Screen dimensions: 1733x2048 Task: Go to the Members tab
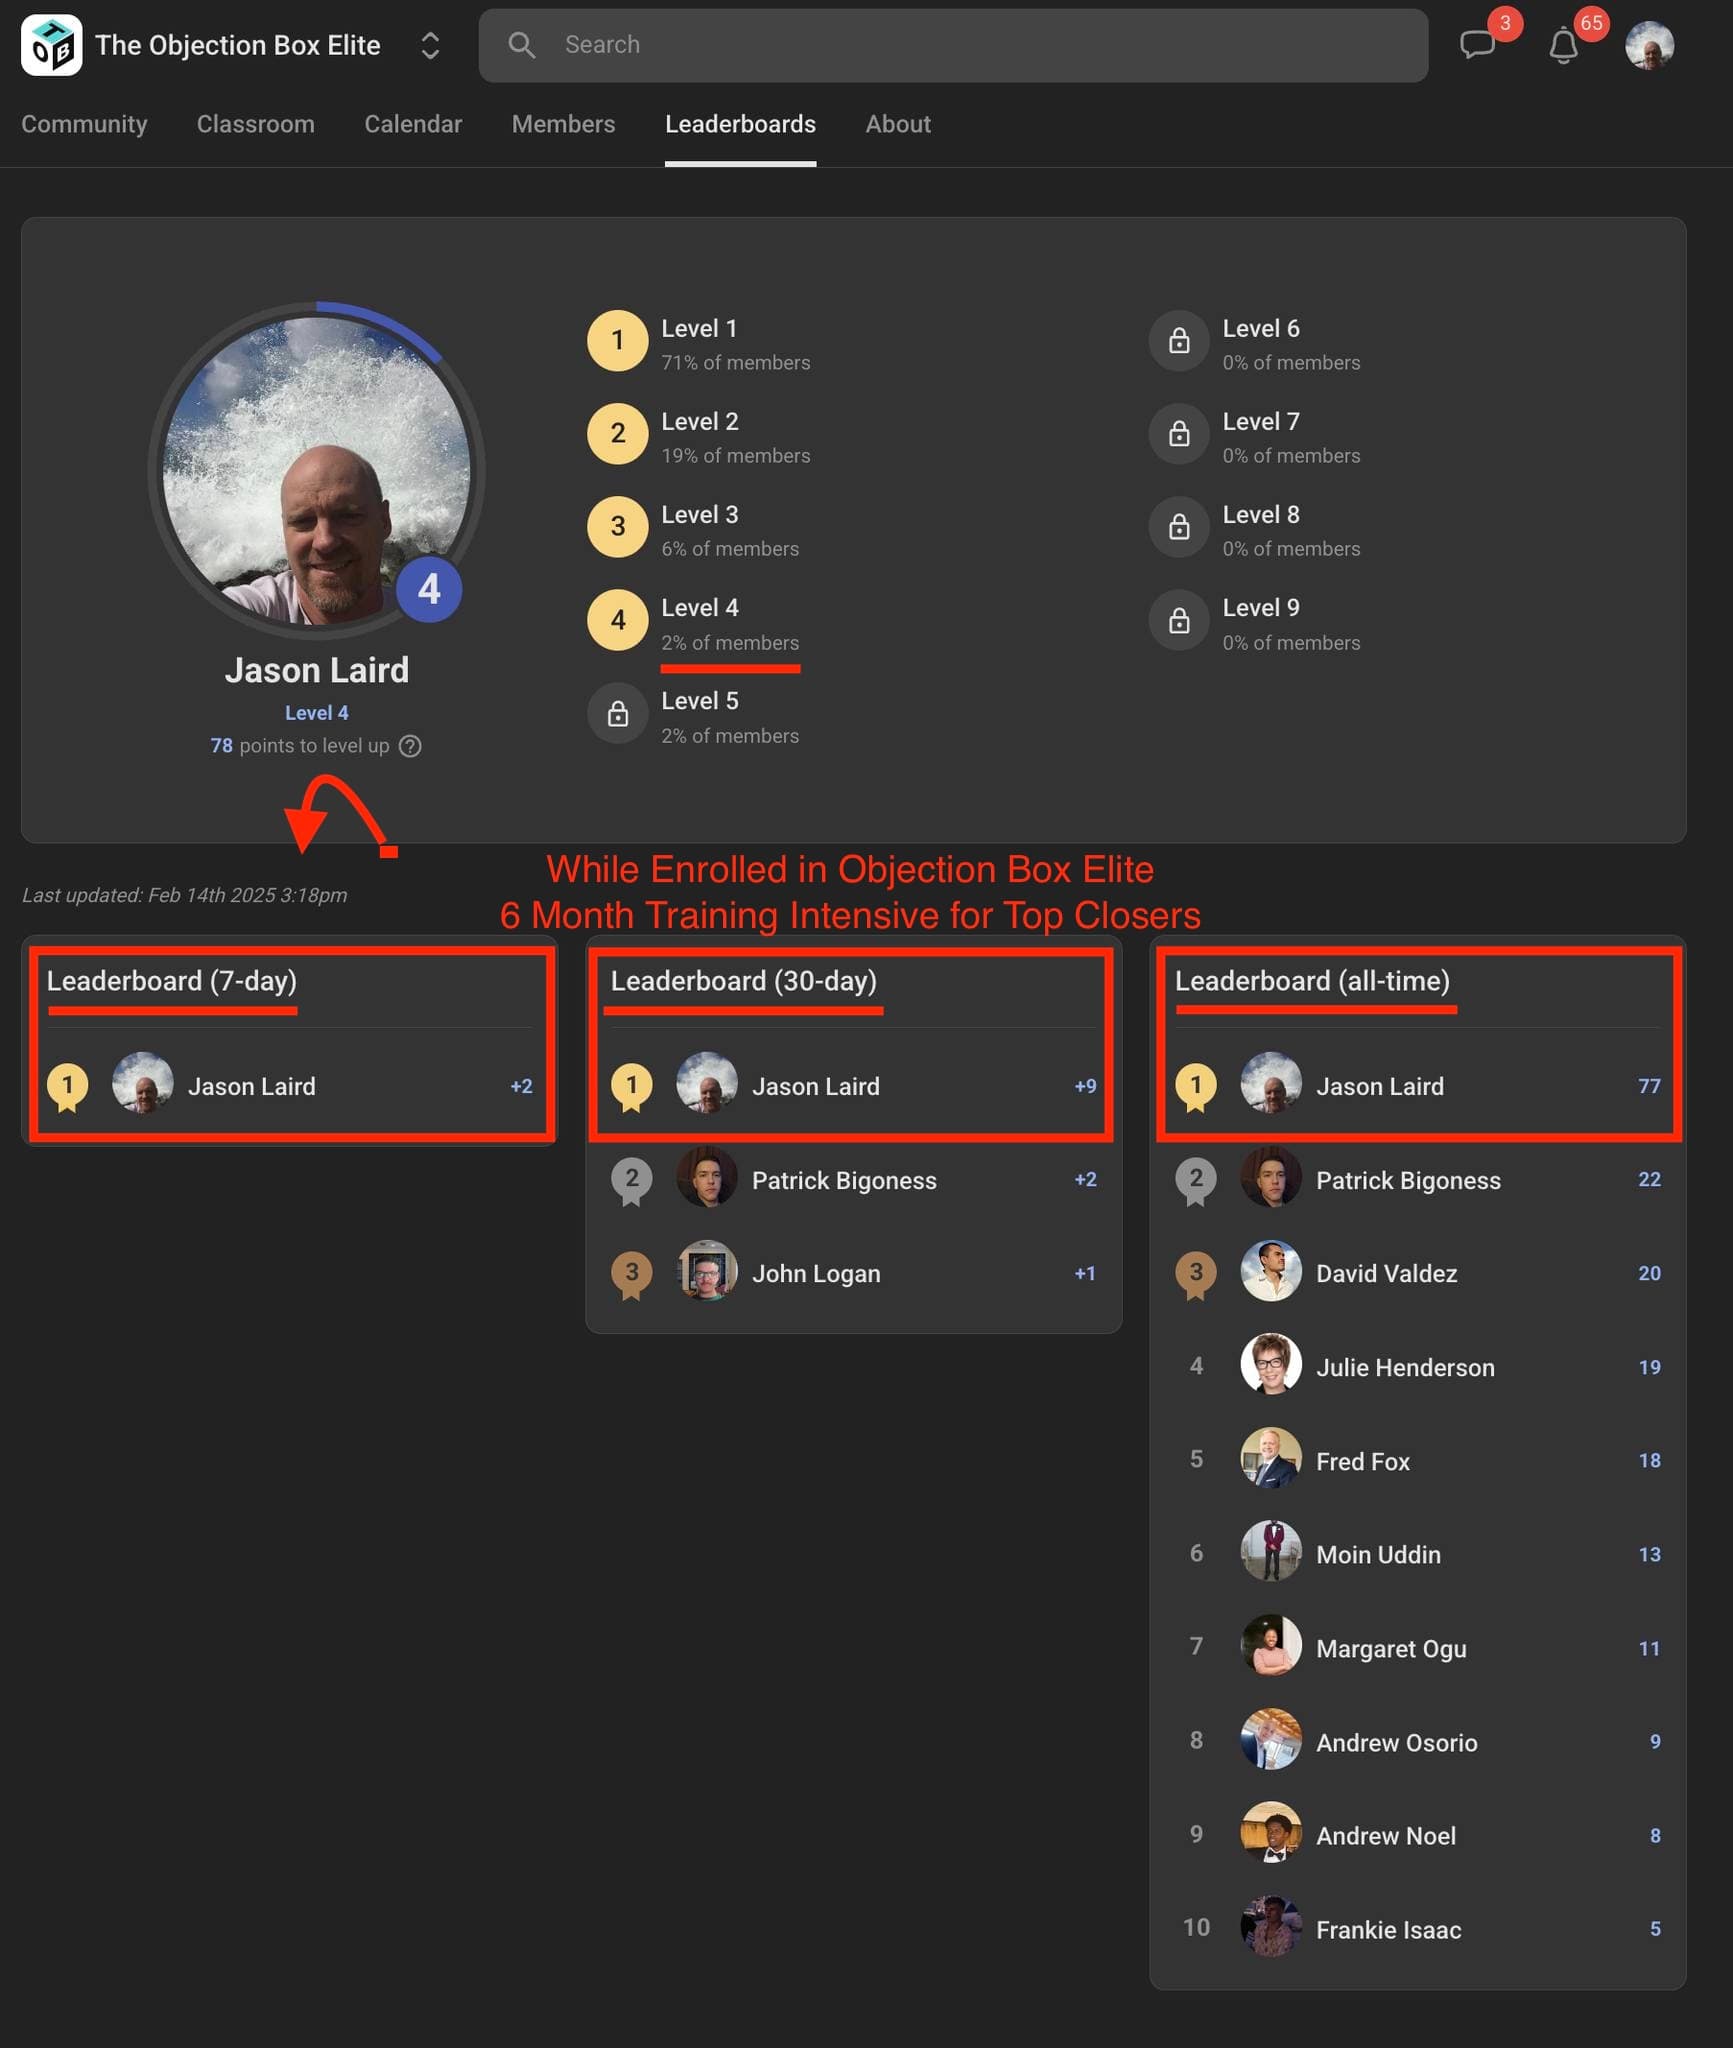pyautogui.click(x=563, y=124)
